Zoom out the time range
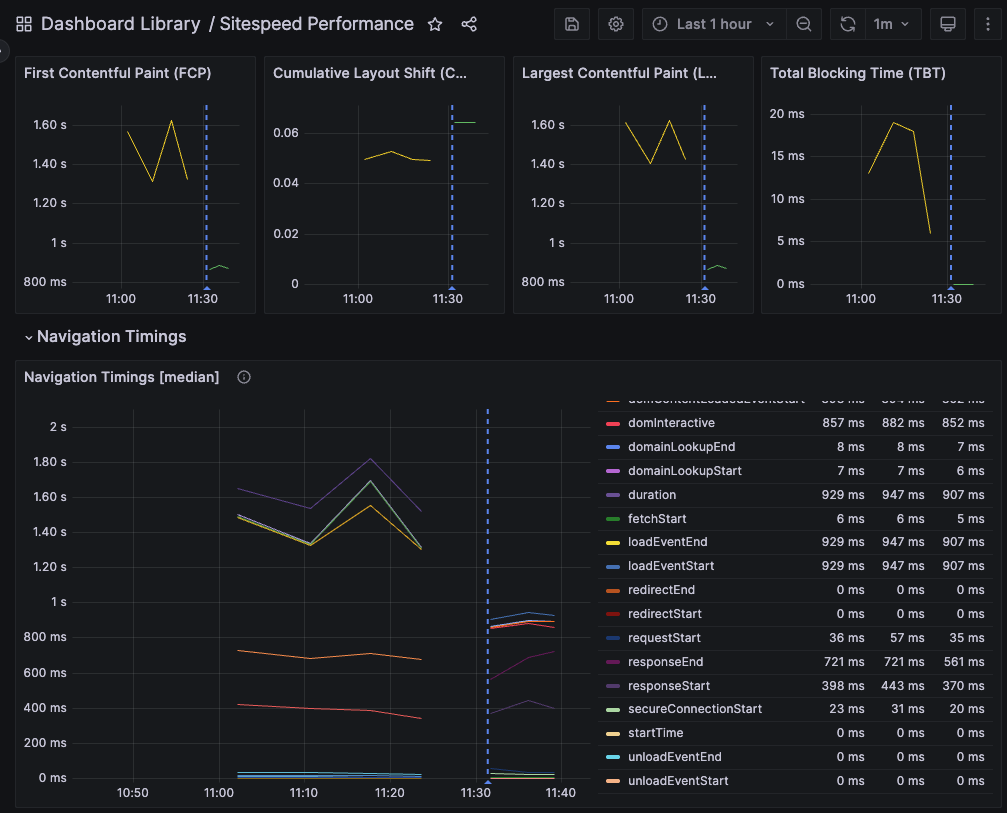Screen dimensions: 1007x813 [803, 24]
